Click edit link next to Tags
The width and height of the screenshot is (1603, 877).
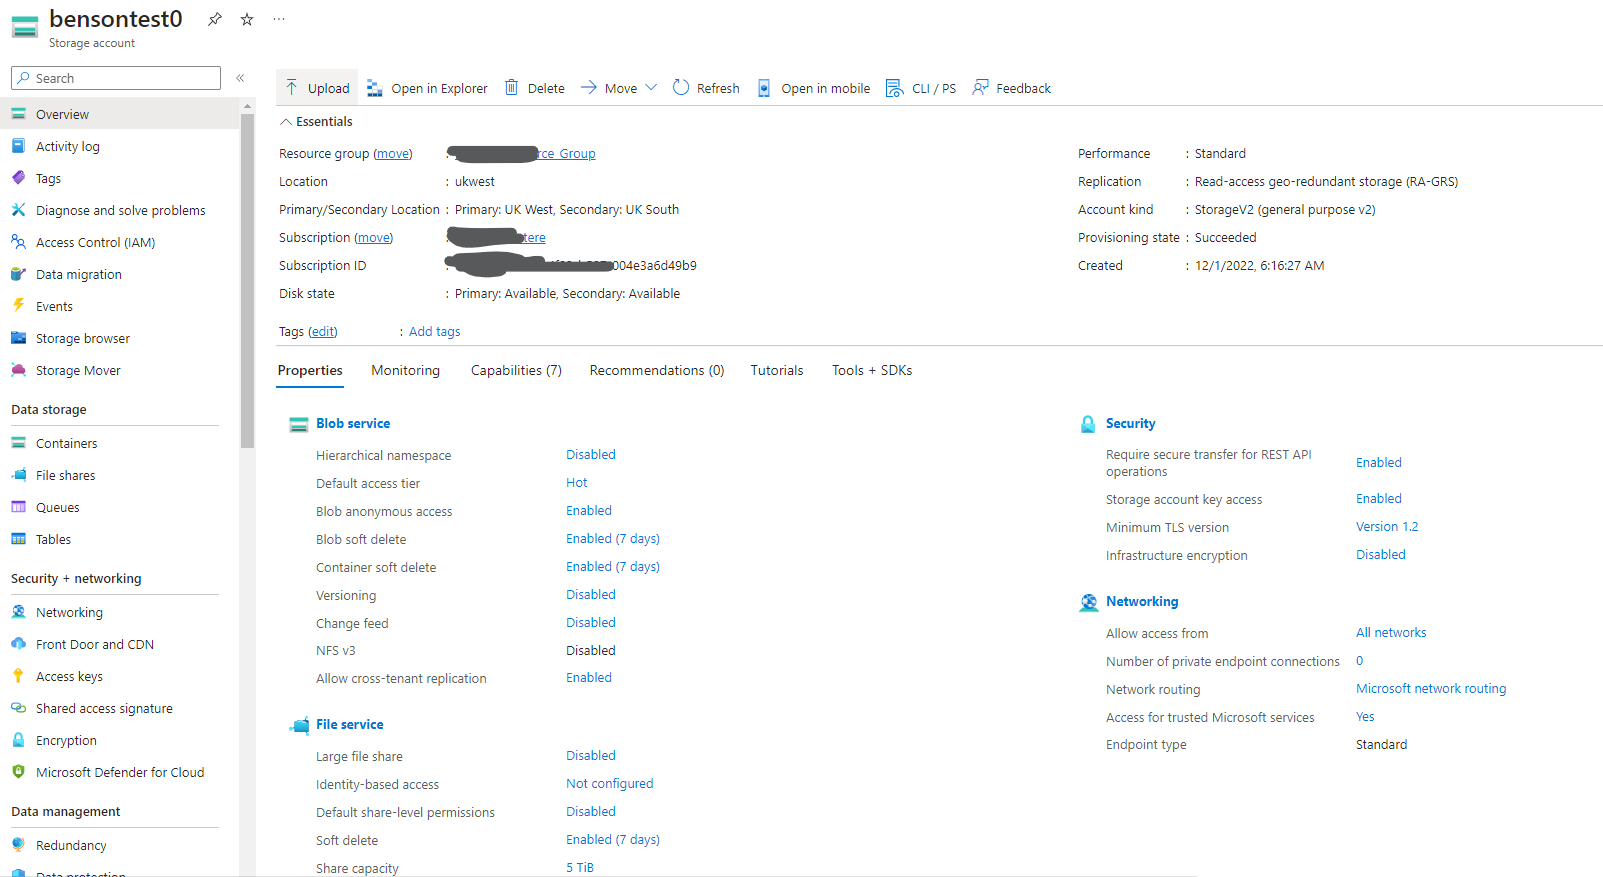322,331
